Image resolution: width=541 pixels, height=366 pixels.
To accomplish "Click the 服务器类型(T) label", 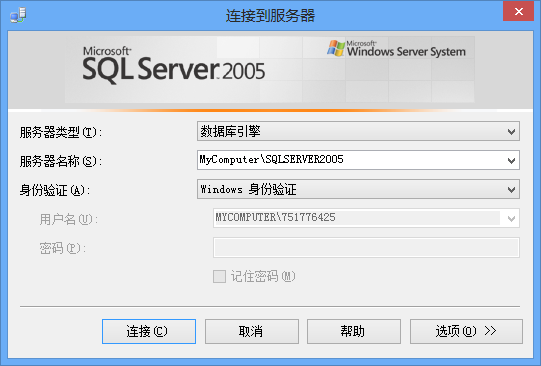I will pyautogui.click(x=61, y=132).
